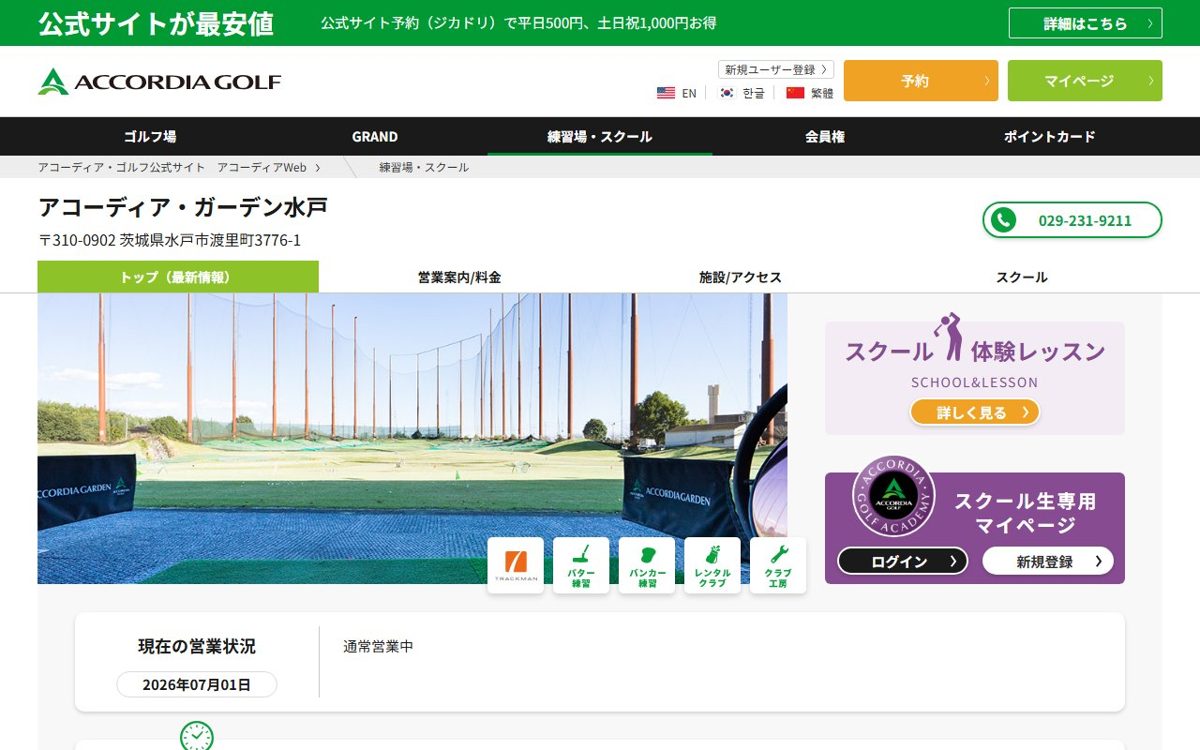This screenshot has height=750, width=1200.
Task: Click the TrackMan facility icon
Action: tap(516, 565)
